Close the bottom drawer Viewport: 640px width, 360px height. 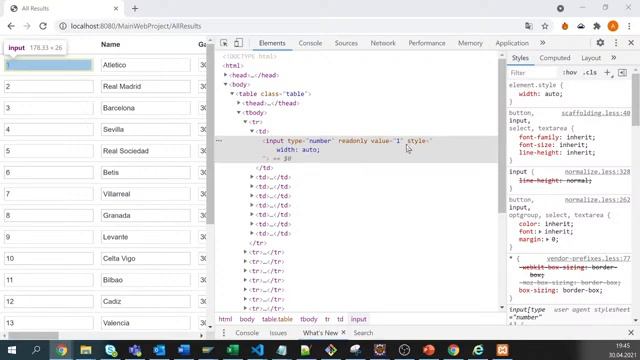[631, 333]
